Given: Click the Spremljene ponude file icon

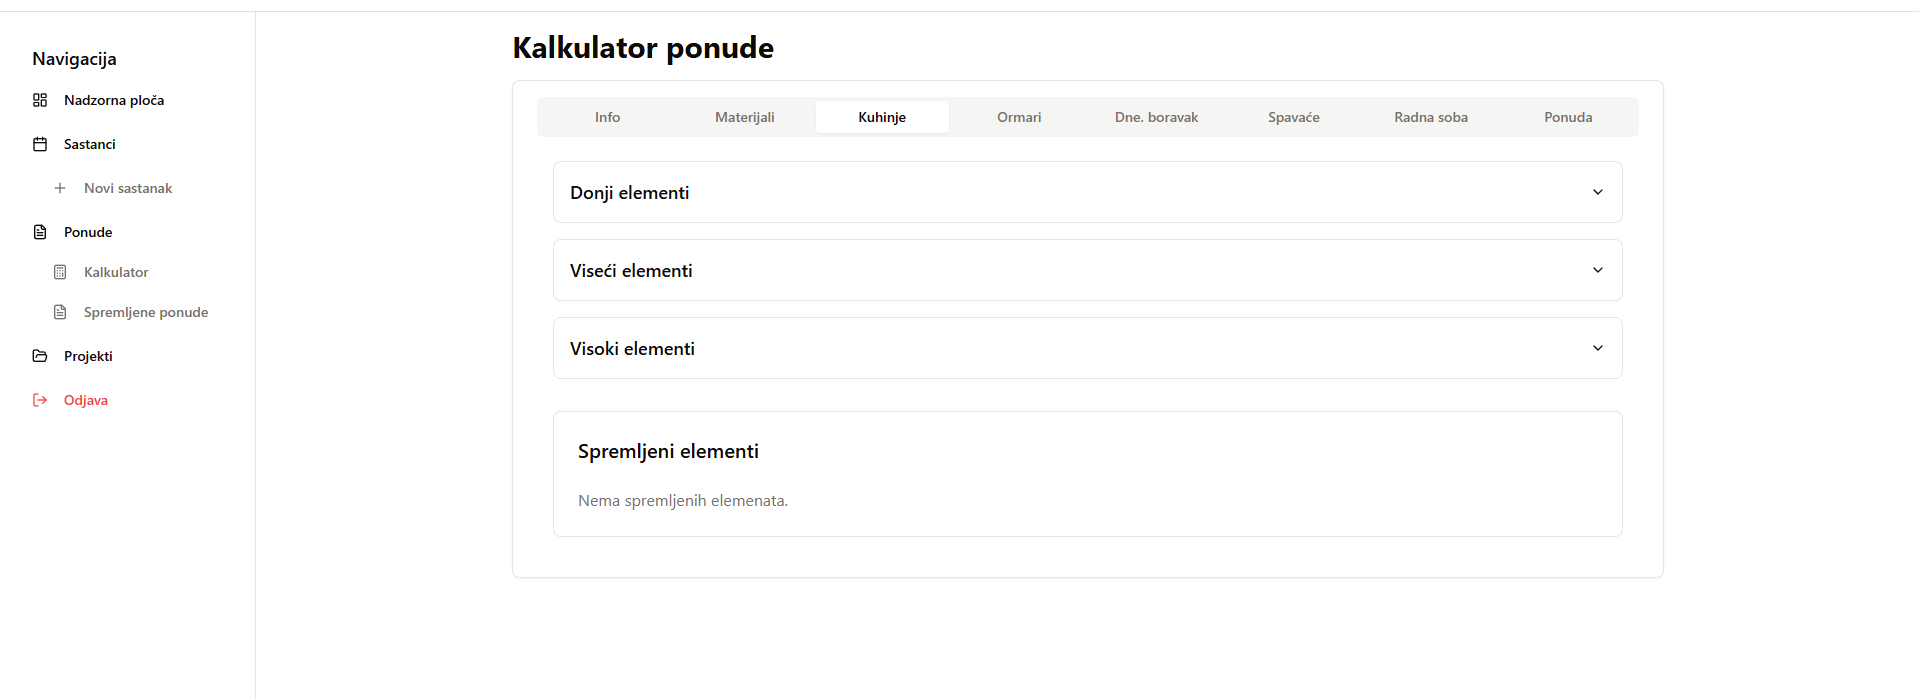Looking at the screenshot, I should click(x=60, y=312).
